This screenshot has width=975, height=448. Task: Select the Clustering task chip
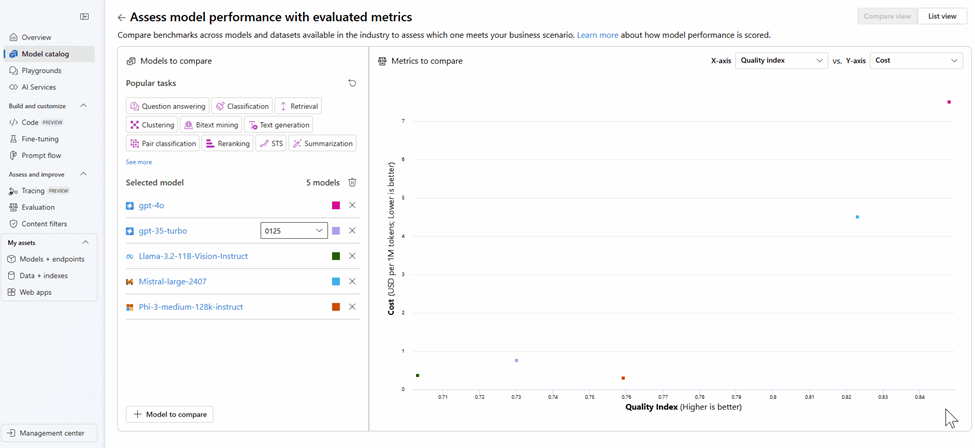coord(152,125)
